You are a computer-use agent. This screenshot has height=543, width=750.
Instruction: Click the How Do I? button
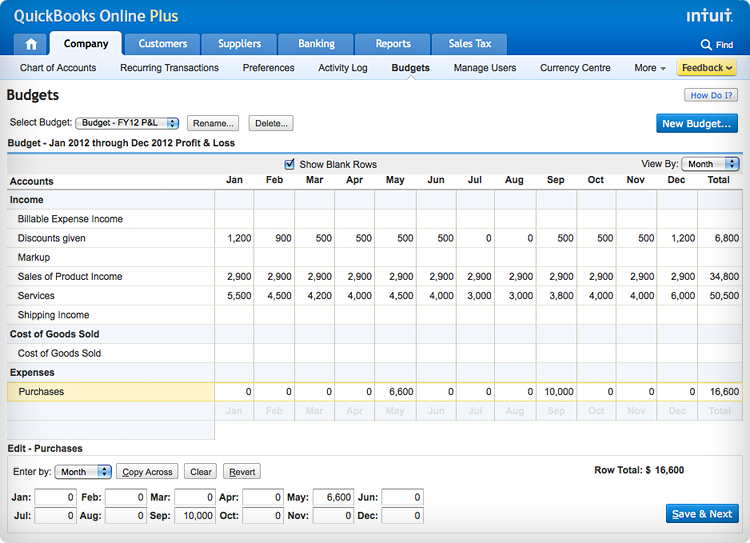tap(711, 95)
